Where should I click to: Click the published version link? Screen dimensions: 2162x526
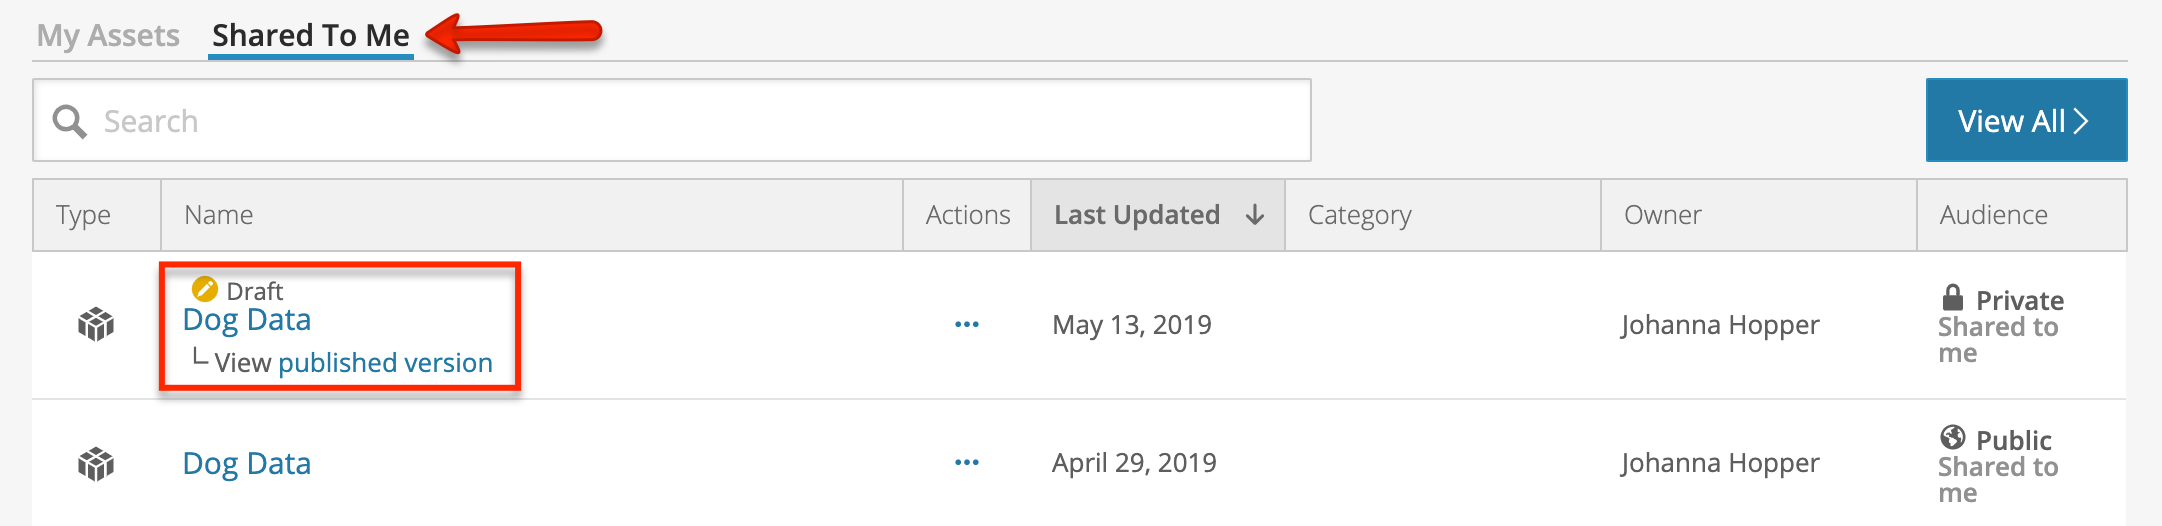click(385, 363)
